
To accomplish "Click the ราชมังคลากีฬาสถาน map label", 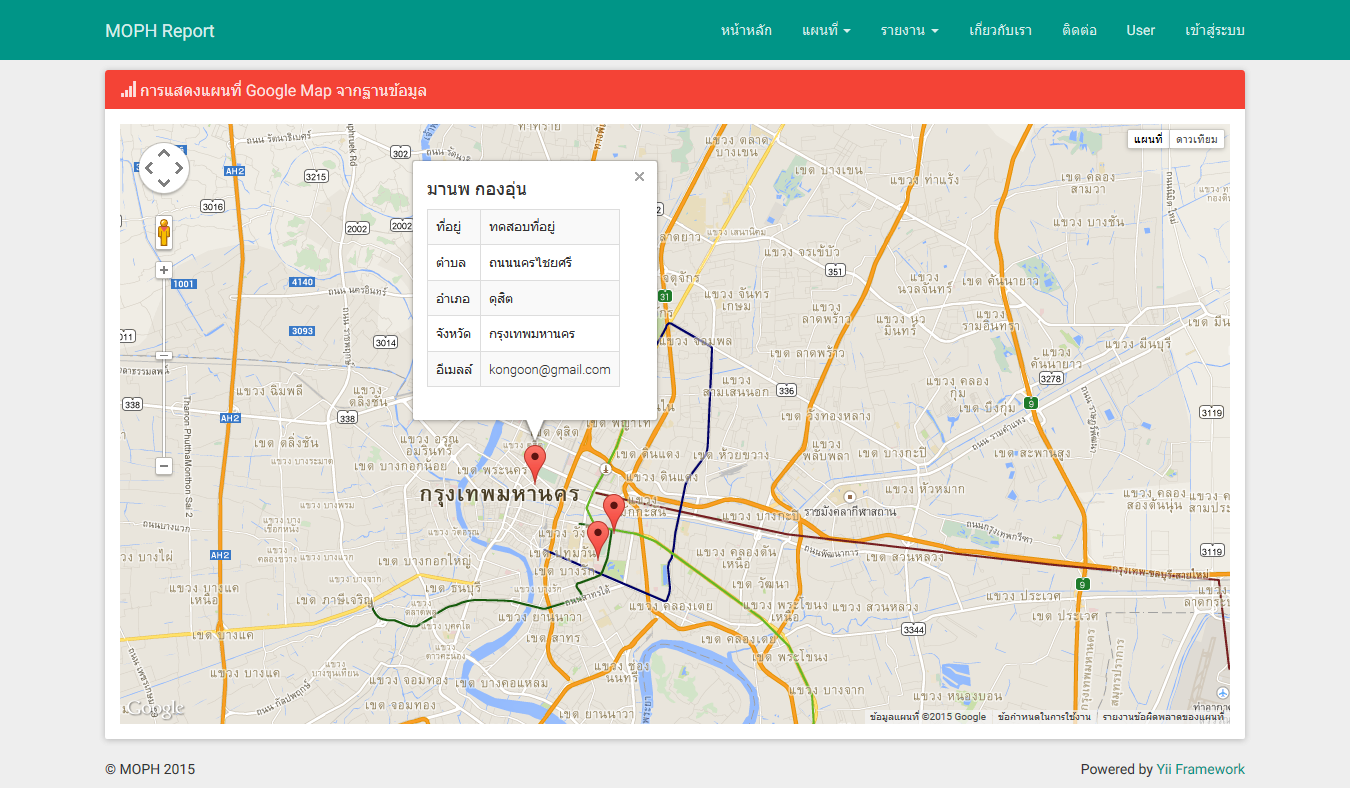I will (851, 511).
